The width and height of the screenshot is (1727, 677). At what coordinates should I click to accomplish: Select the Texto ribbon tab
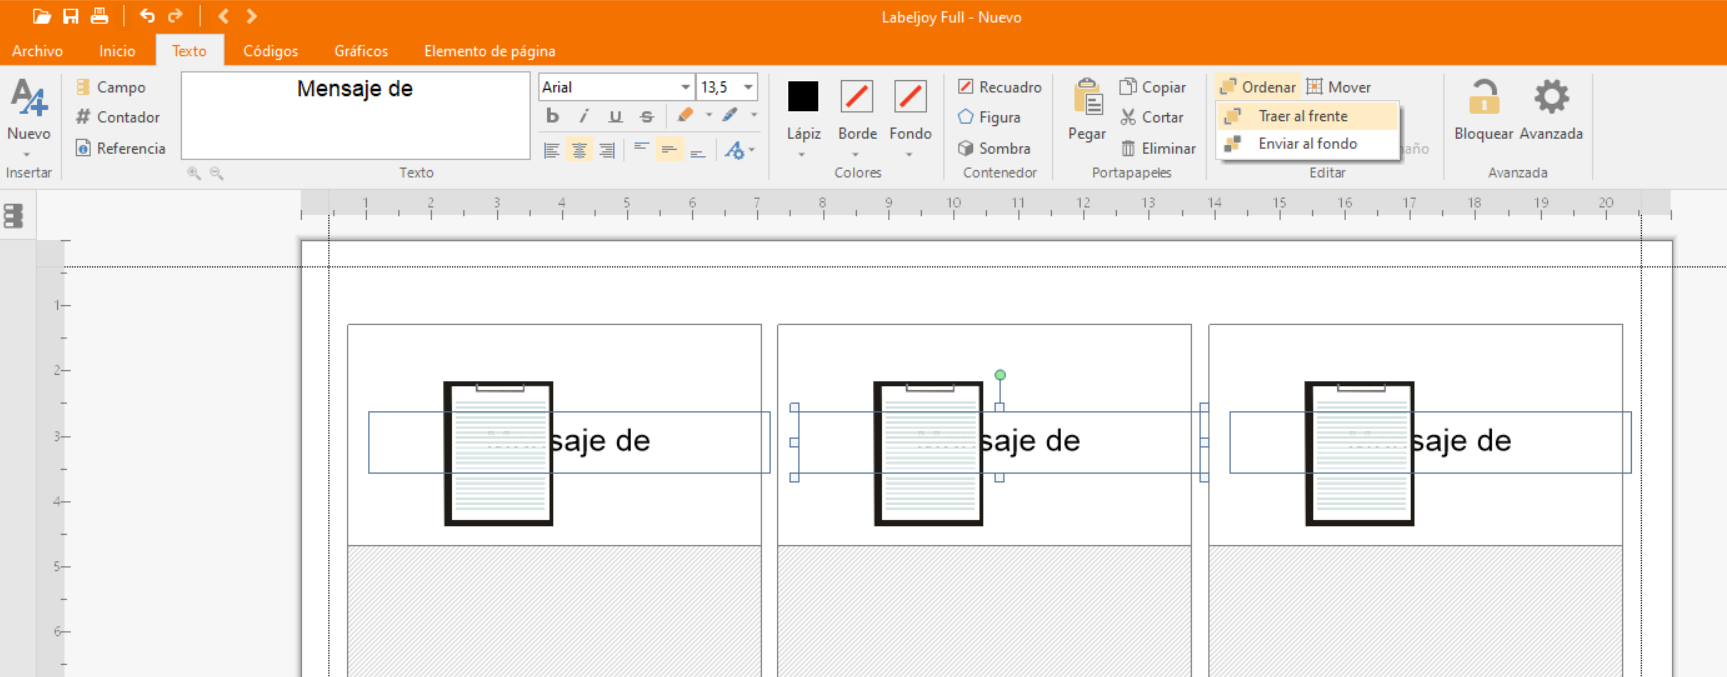(x=189, y=51)
